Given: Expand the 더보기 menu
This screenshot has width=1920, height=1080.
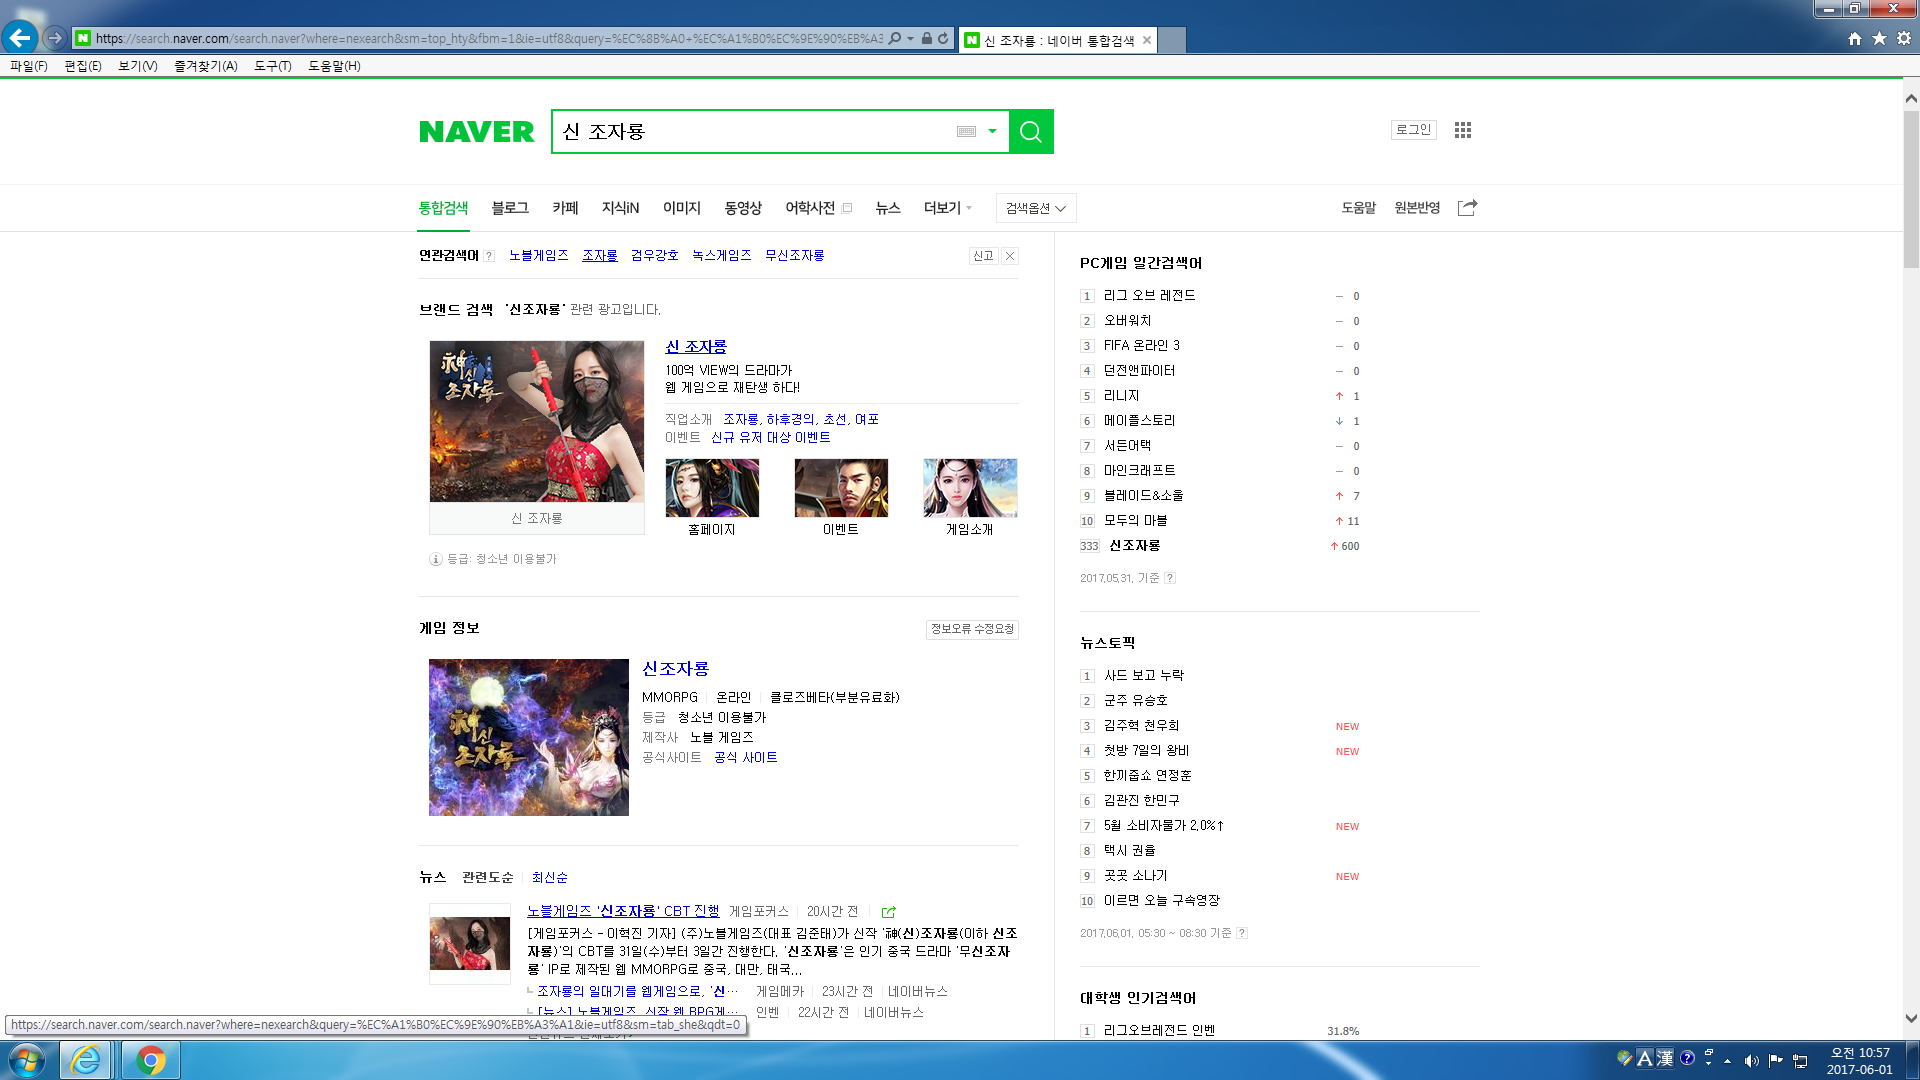Looking at the screenshot, I should click(x=947, y=207).
